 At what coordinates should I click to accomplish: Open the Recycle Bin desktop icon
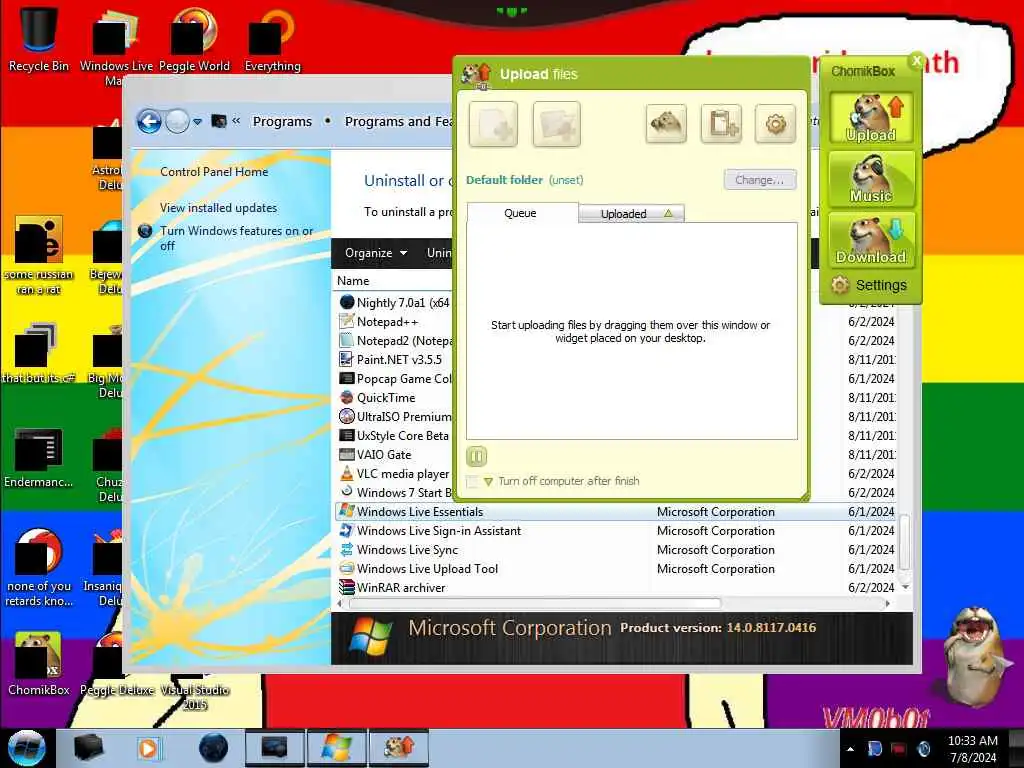click(39, 39)
